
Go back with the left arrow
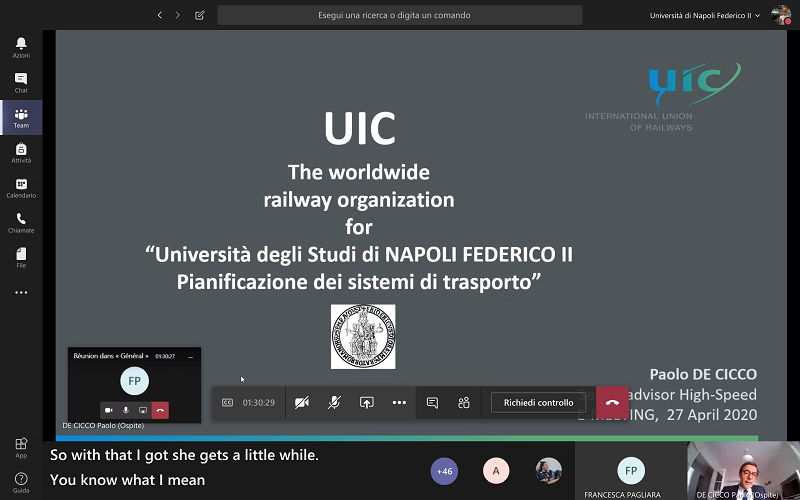(x=160, y=15)
